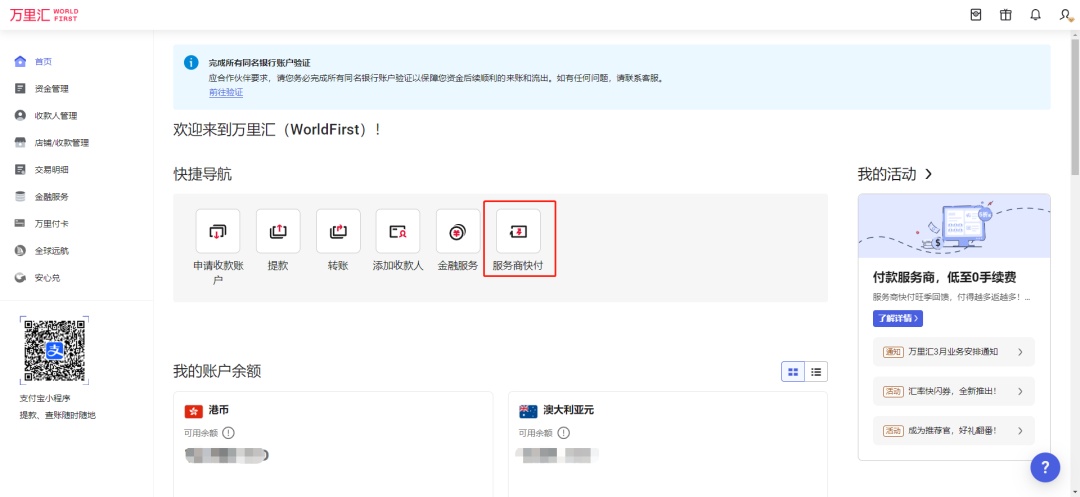The image size is (1080, 497).
Task: Open the messages inbox icon in header
Action: [x=975, y=15]
